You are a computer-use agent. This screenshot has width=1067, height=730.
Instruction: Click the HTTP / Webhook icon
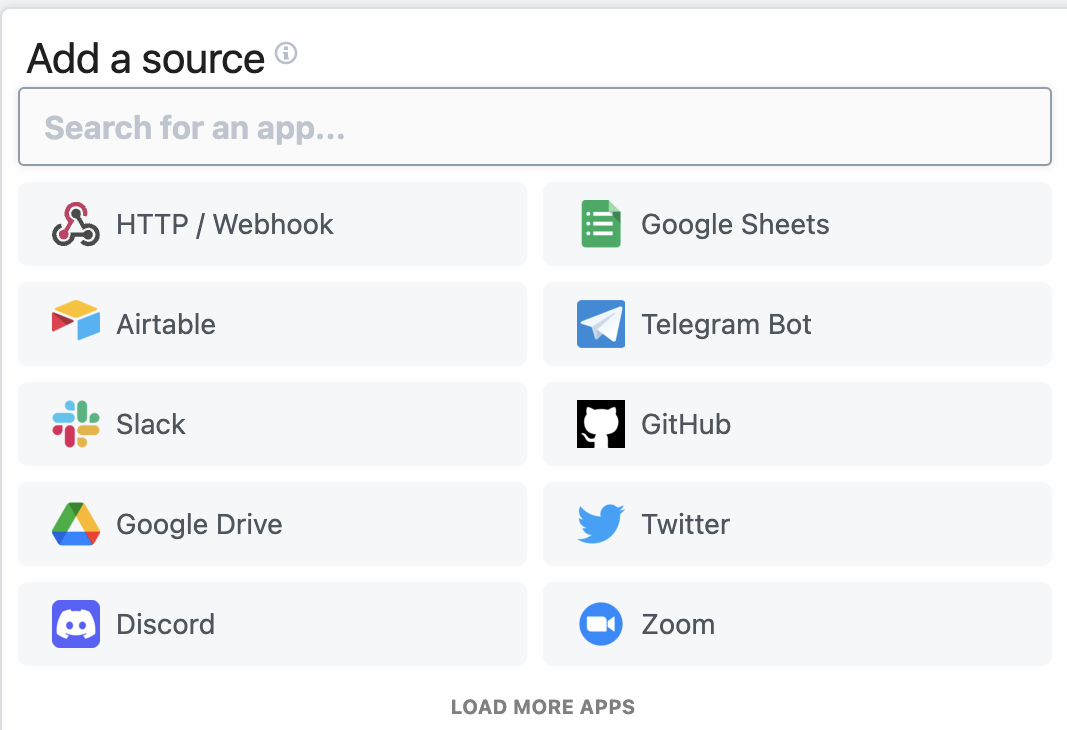pos(76,224)
